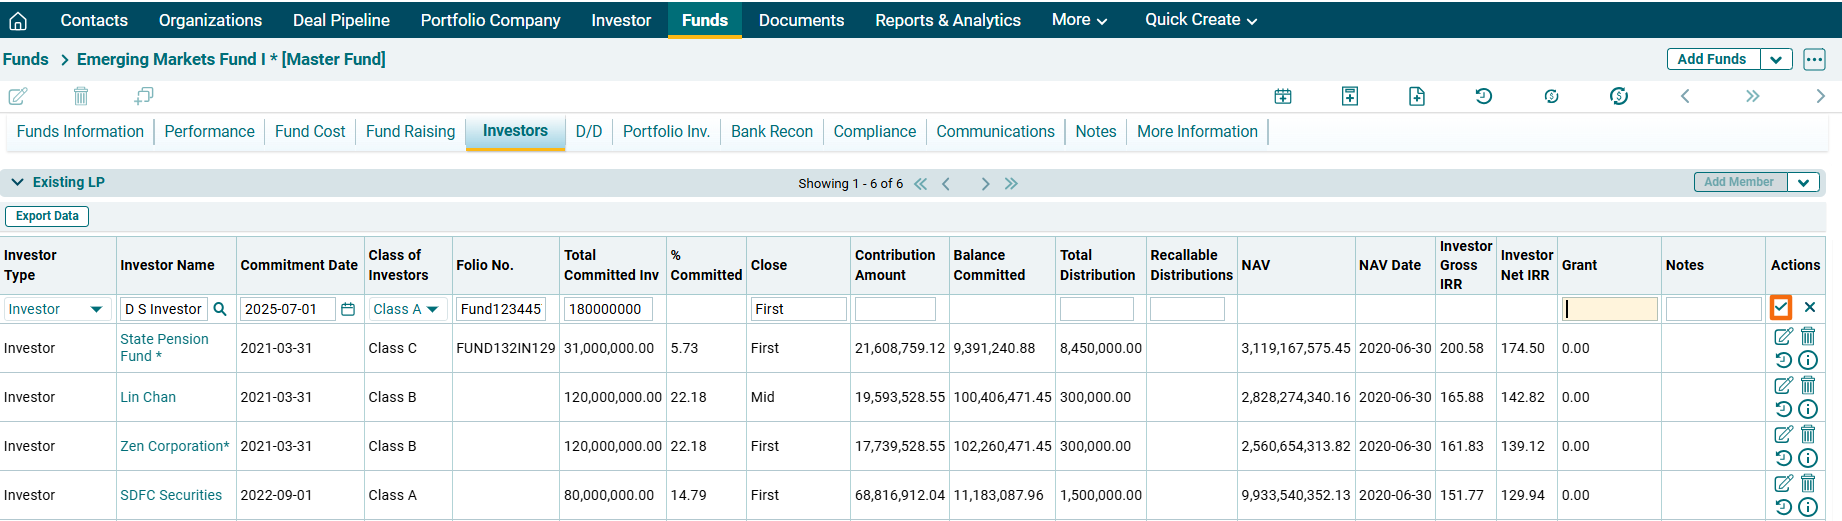Open the commitment date calendar picker
The image size is (1842, 521).
point(348,309)
